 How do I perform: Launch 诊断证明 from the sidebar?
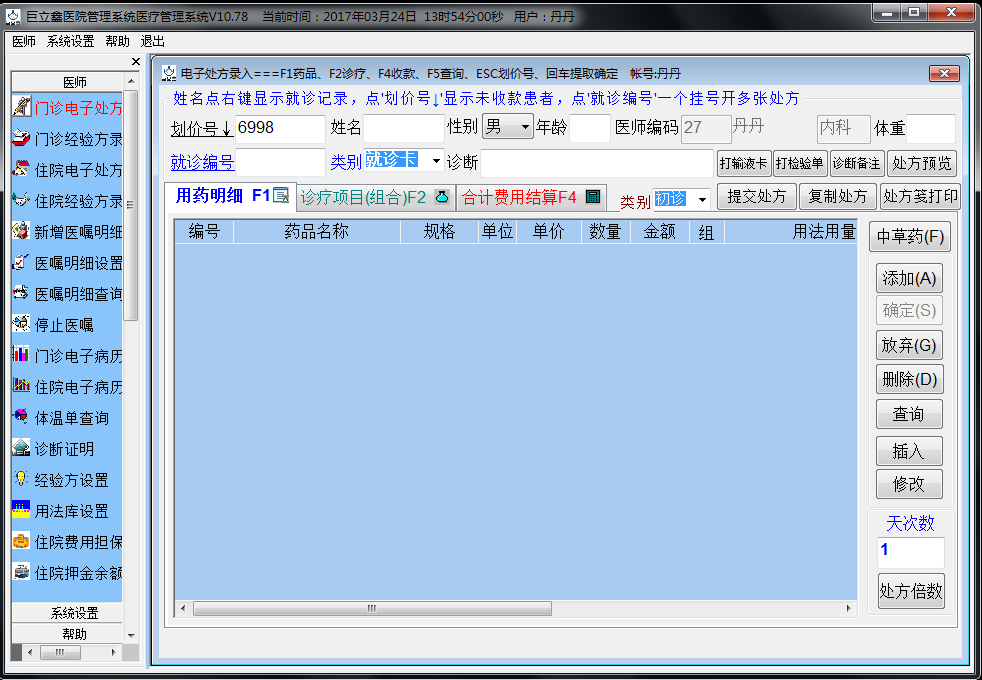click(64, 449)
